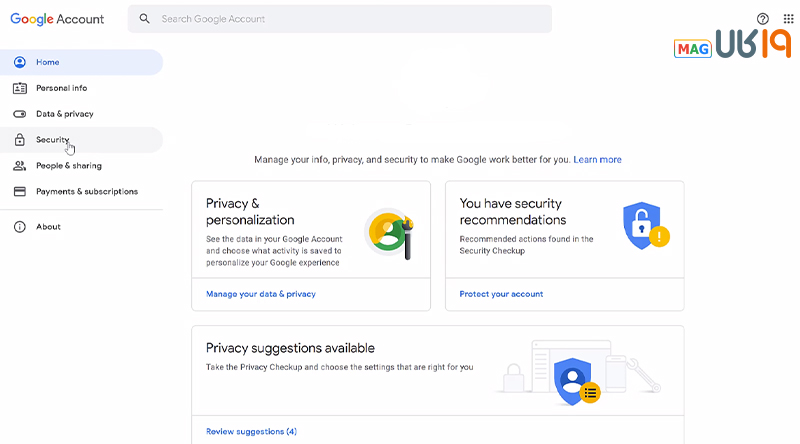
Task: Click the Google Account logo
Action: point(57,19)
